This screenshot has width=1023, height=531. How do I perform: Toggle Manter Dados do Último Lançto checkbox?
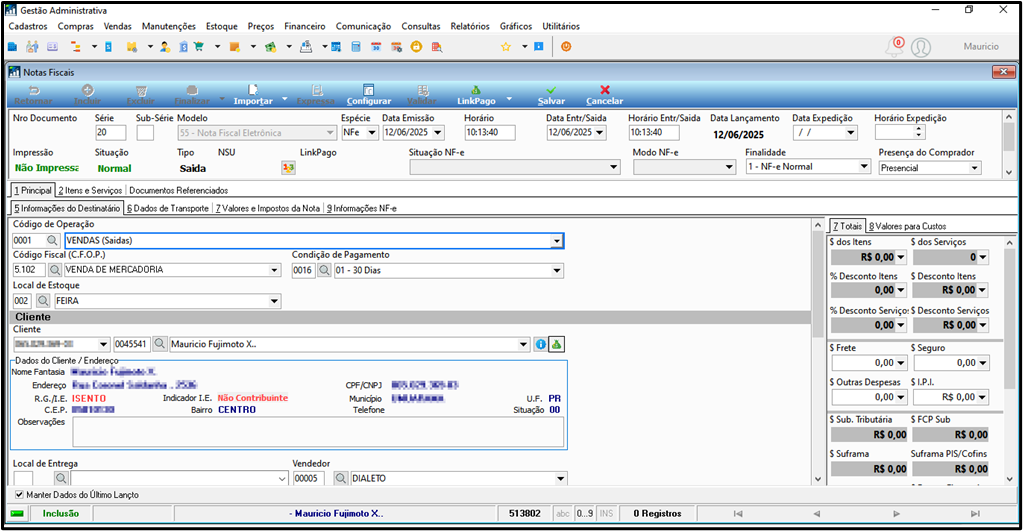point(19,494)
